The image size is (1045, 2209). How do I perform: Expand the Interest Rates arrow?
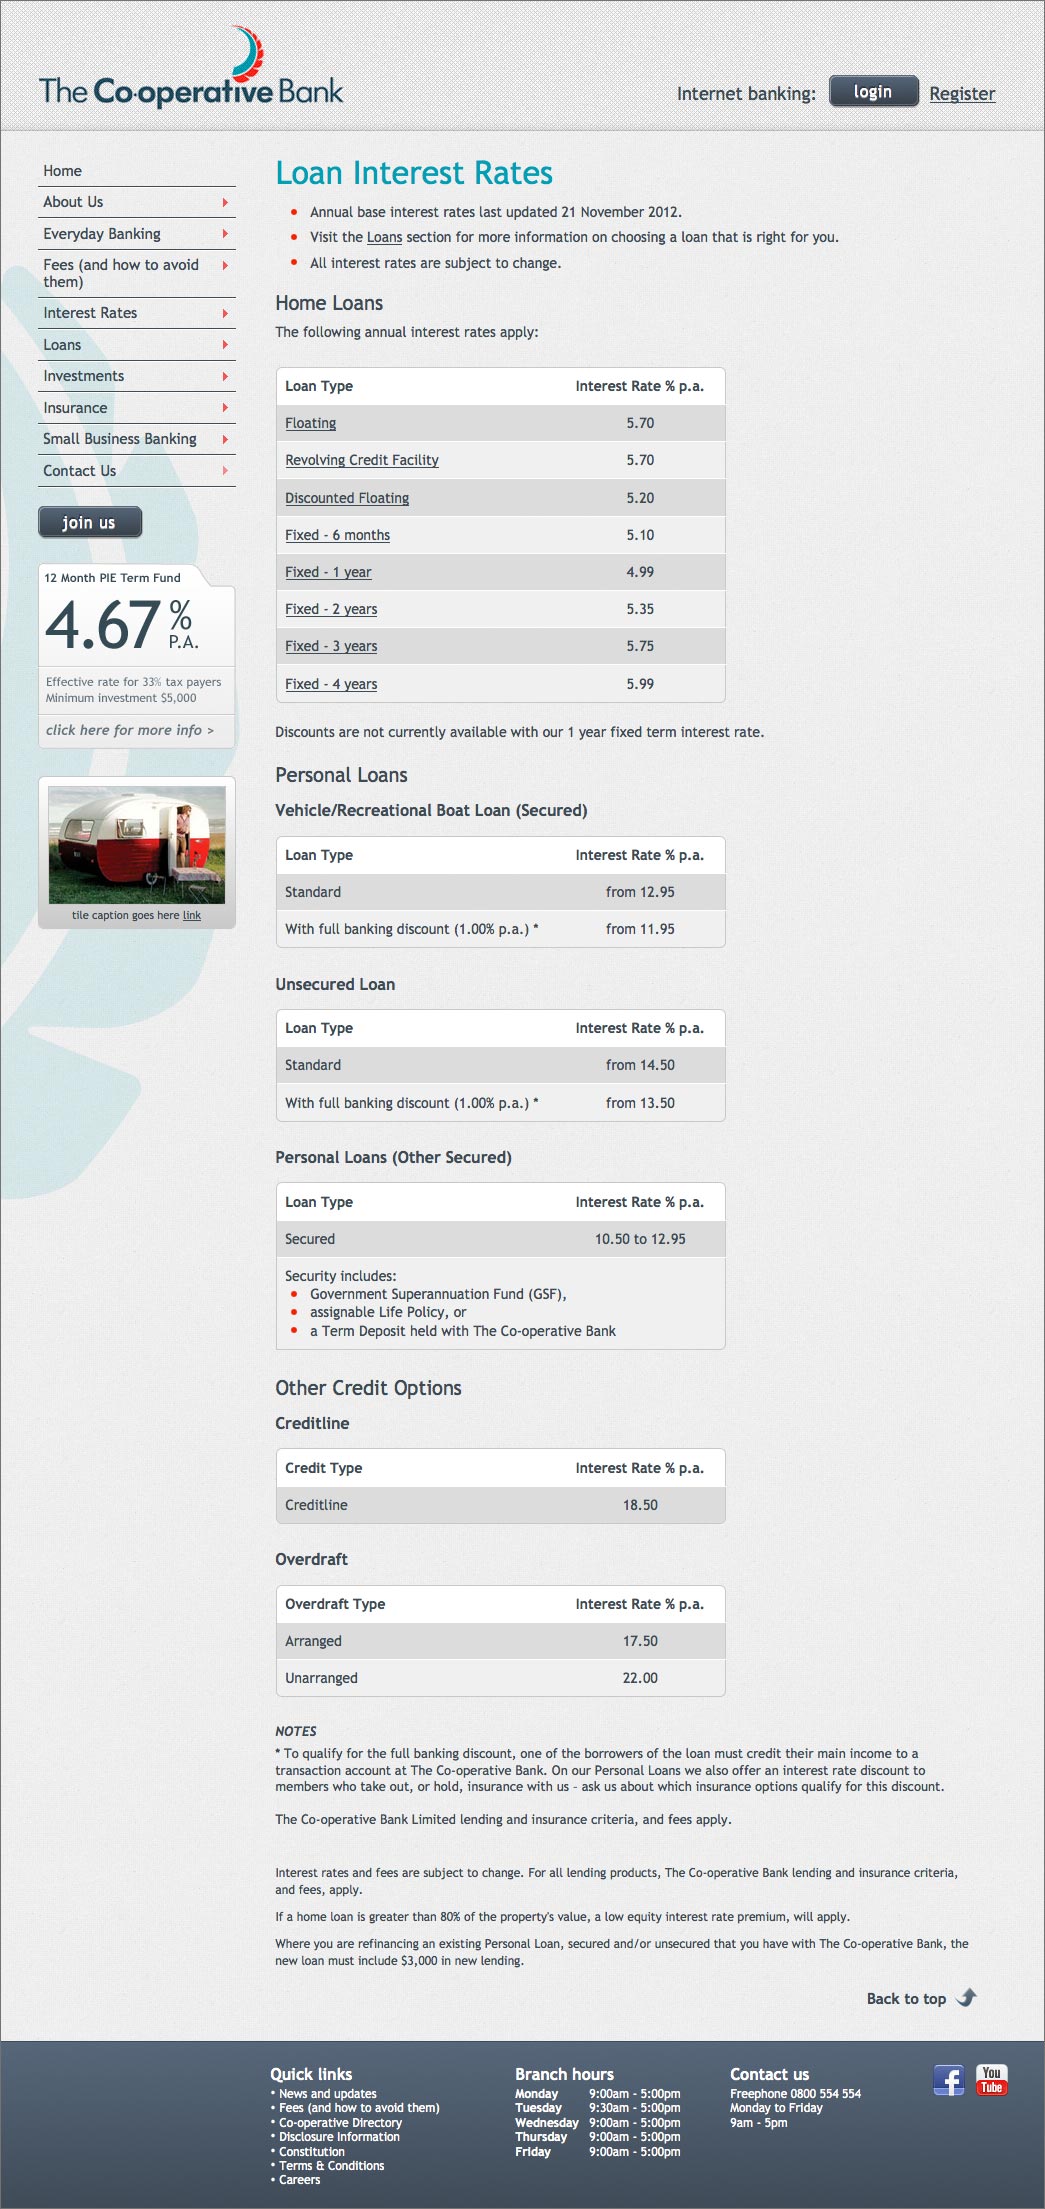225,313
